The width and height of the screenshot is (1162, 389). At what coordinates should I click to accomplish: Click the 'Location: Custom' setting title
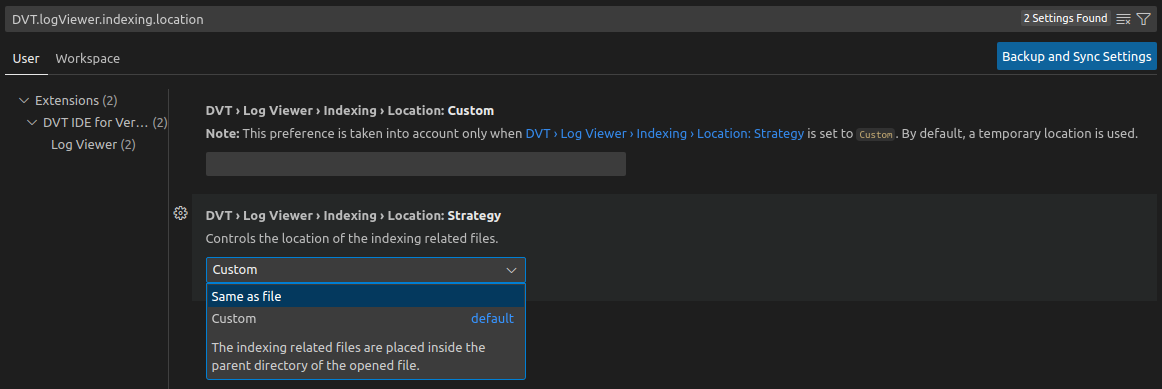pos(350,110)
